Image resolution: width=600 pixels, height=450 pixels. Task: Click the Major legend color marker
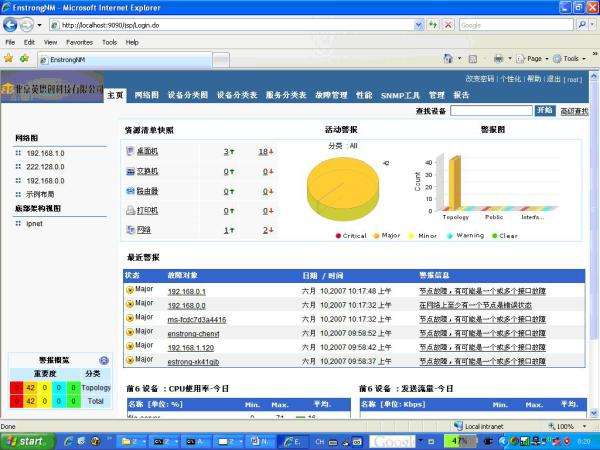coord(376,236)
